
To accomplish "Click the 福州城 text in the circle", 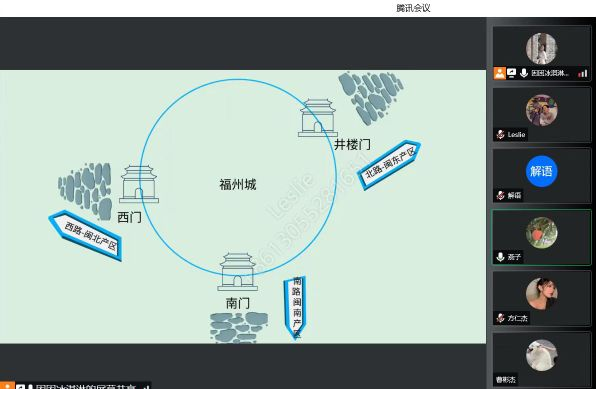I will pyautogui.click(x=238, y=184).
